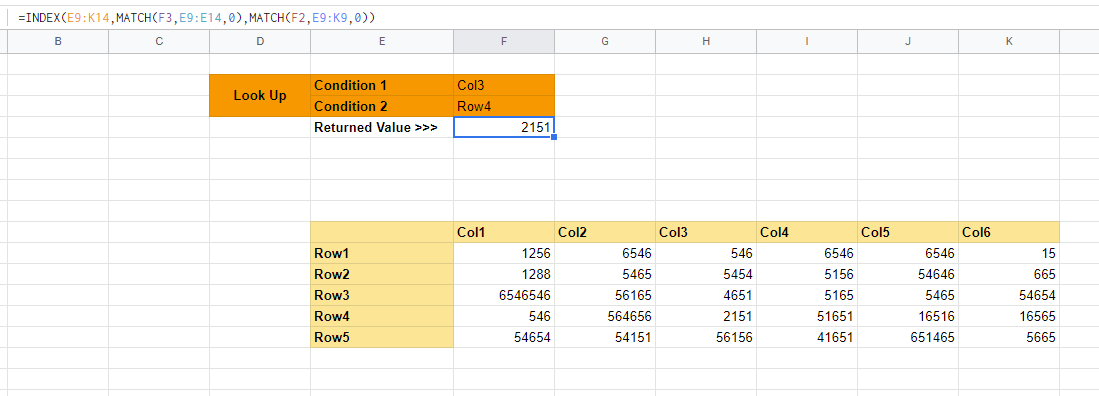Click the orange 'Look Up' merged cell
1099x396 pixels.
click(x=260, y=95)
